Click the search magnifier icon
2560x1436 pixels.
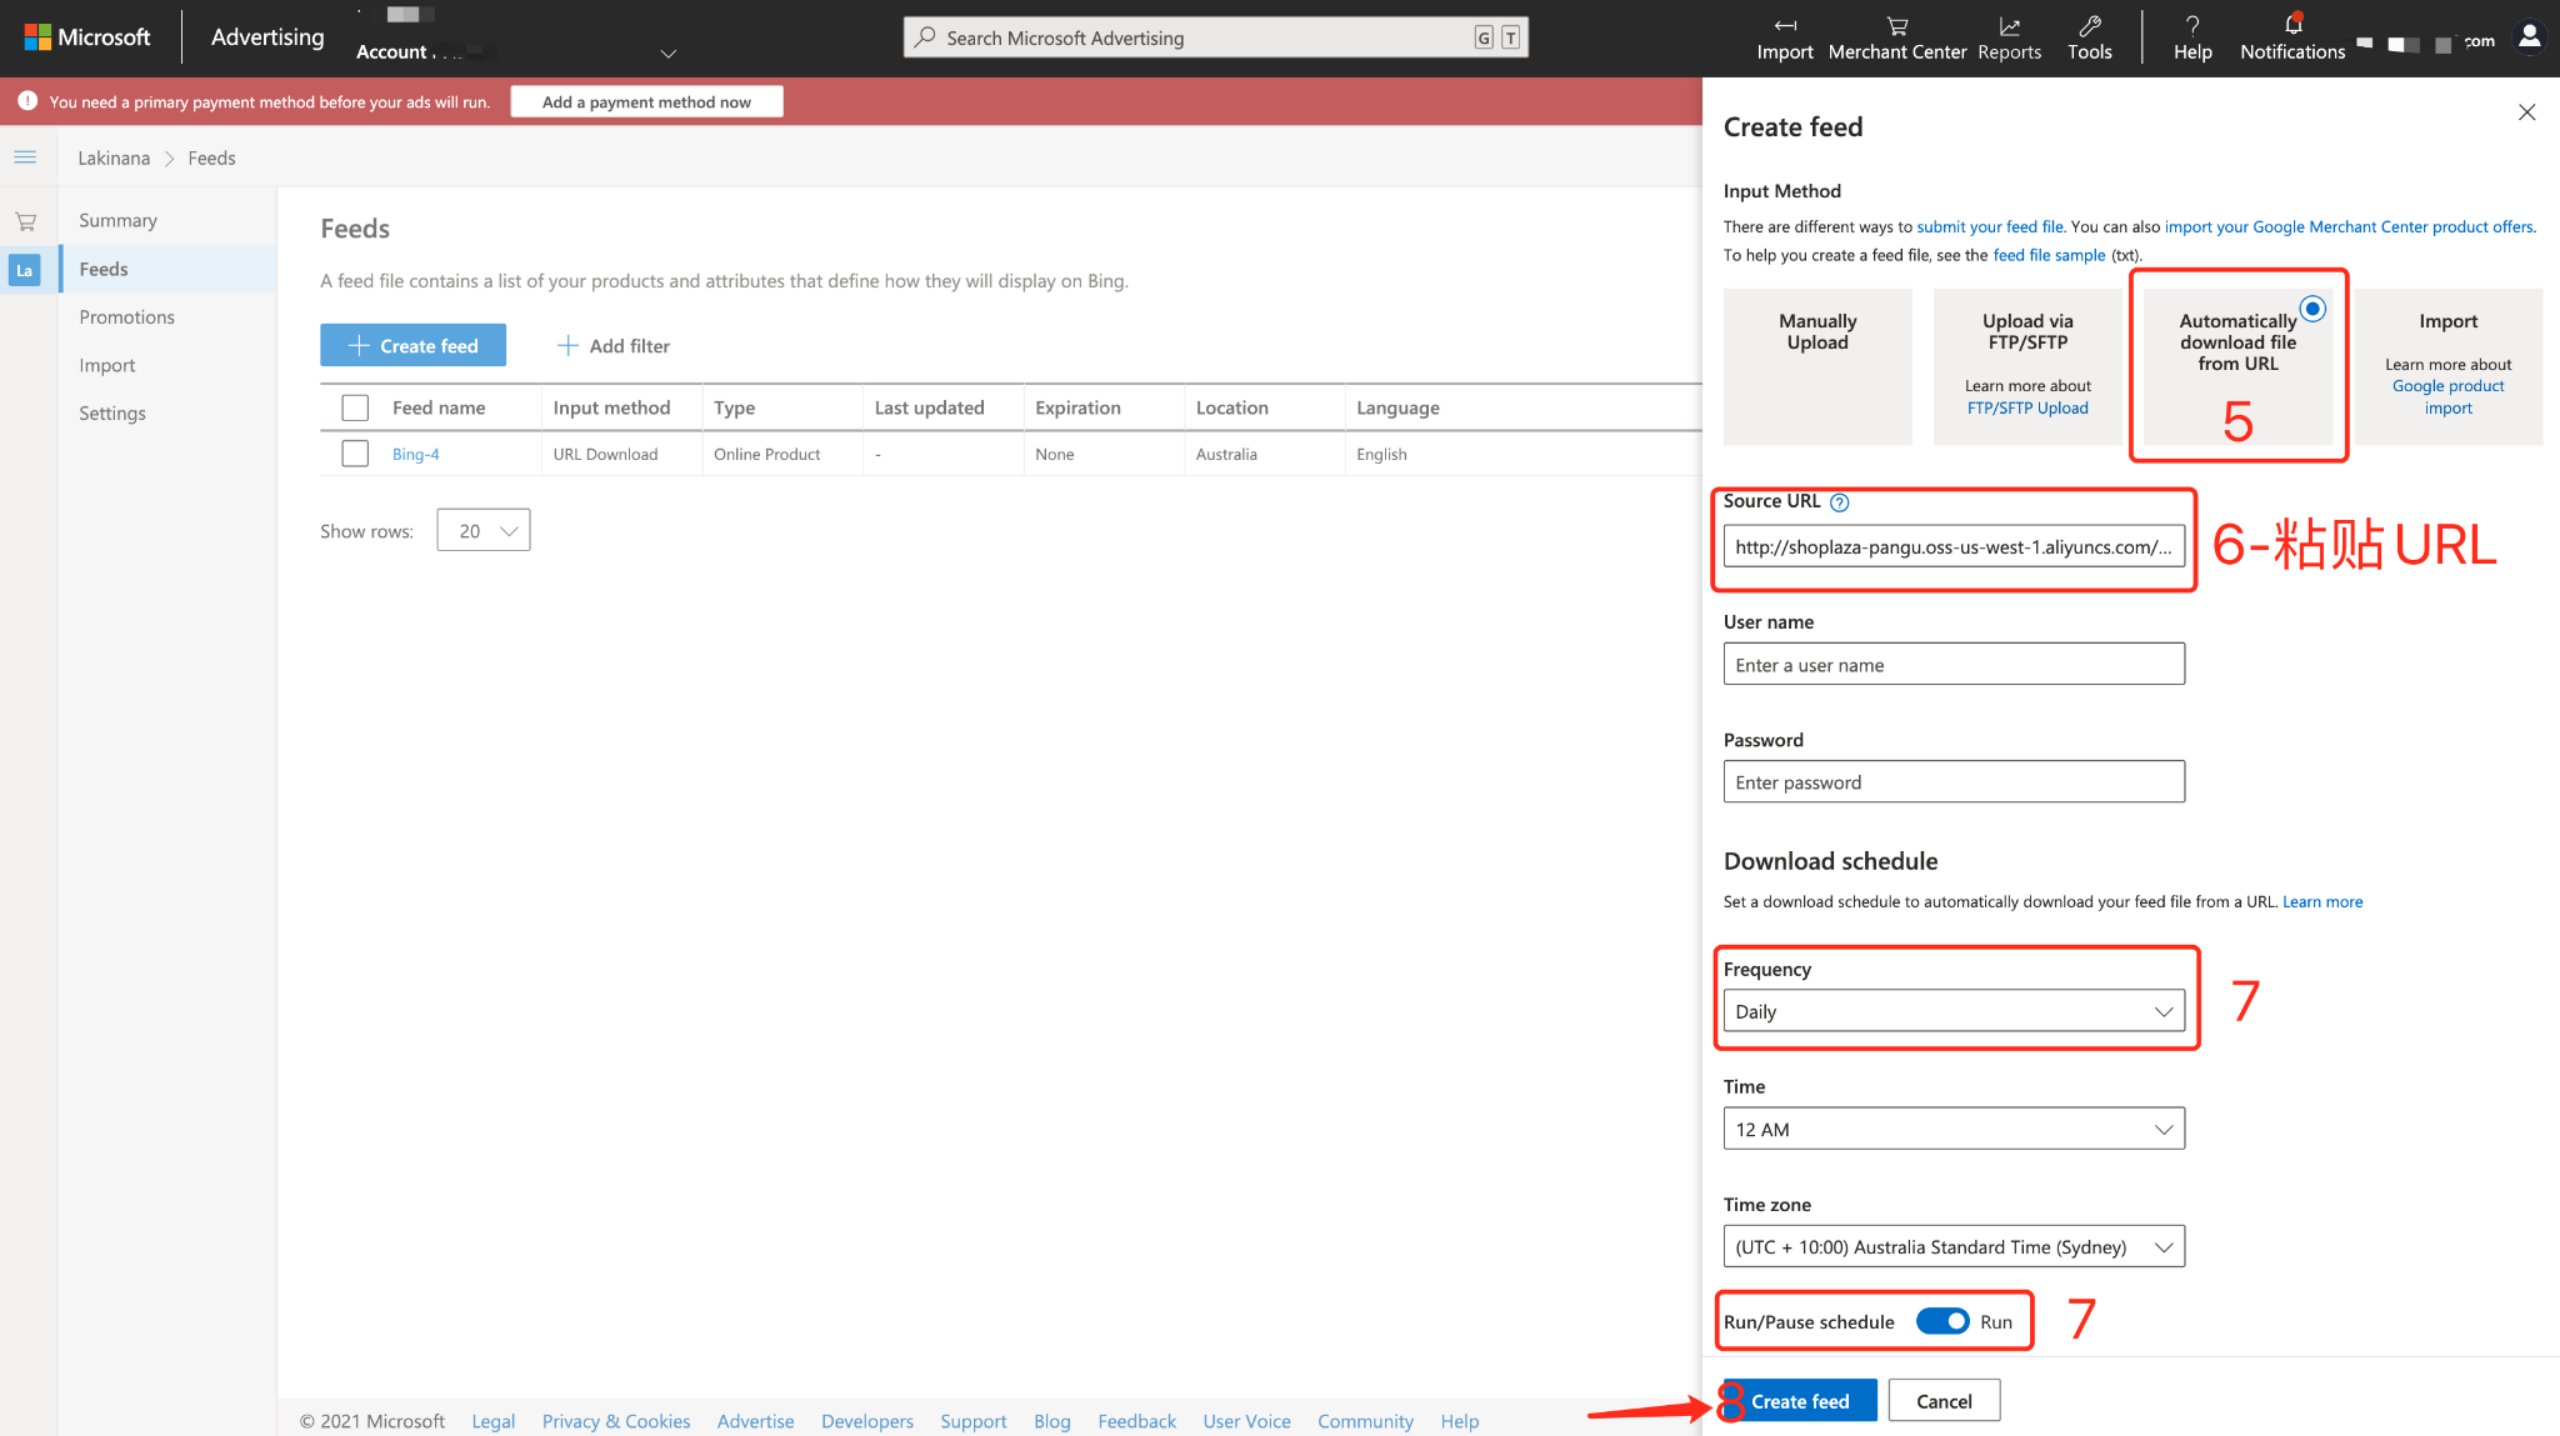click(926, 37)
